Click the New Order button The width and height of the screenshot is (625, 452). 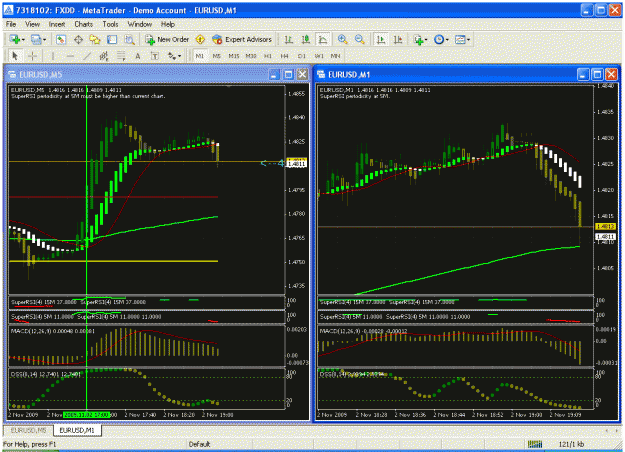tap(167, 39)
